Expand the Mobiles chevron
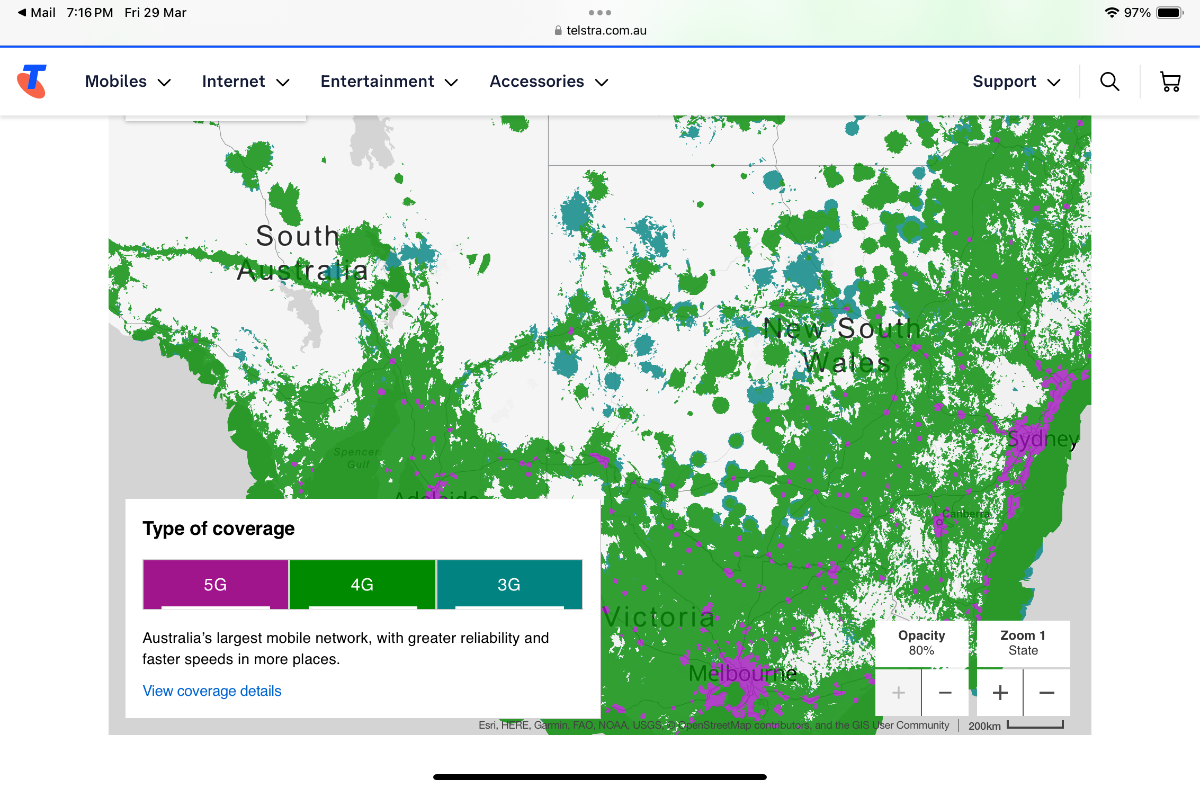Image resolution: width=1200 pixels, height=788 pixels. pyautogui.click(x=164, y=82)
